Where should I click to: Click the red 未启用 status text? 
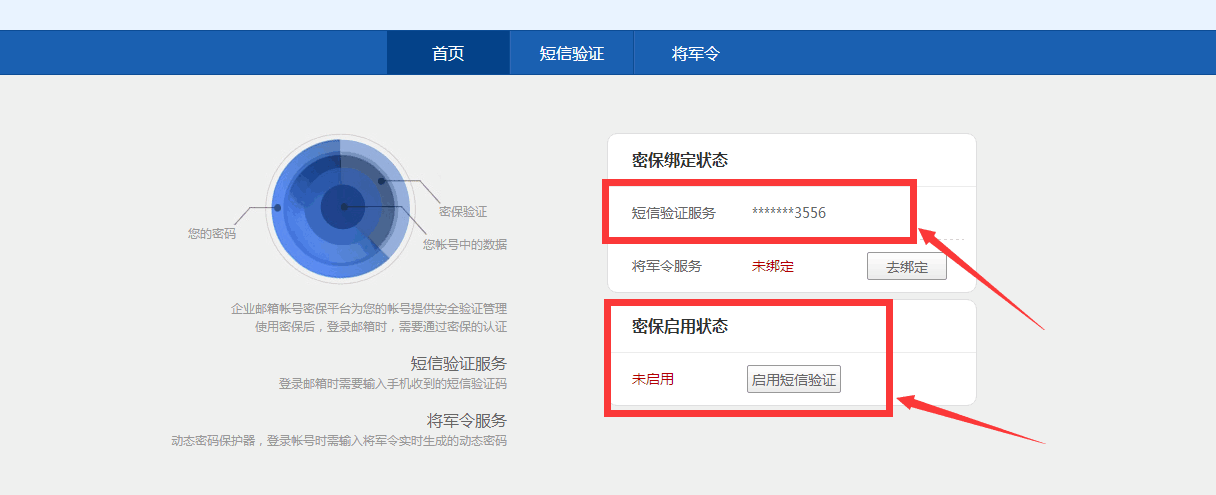[x=653, y=380]
